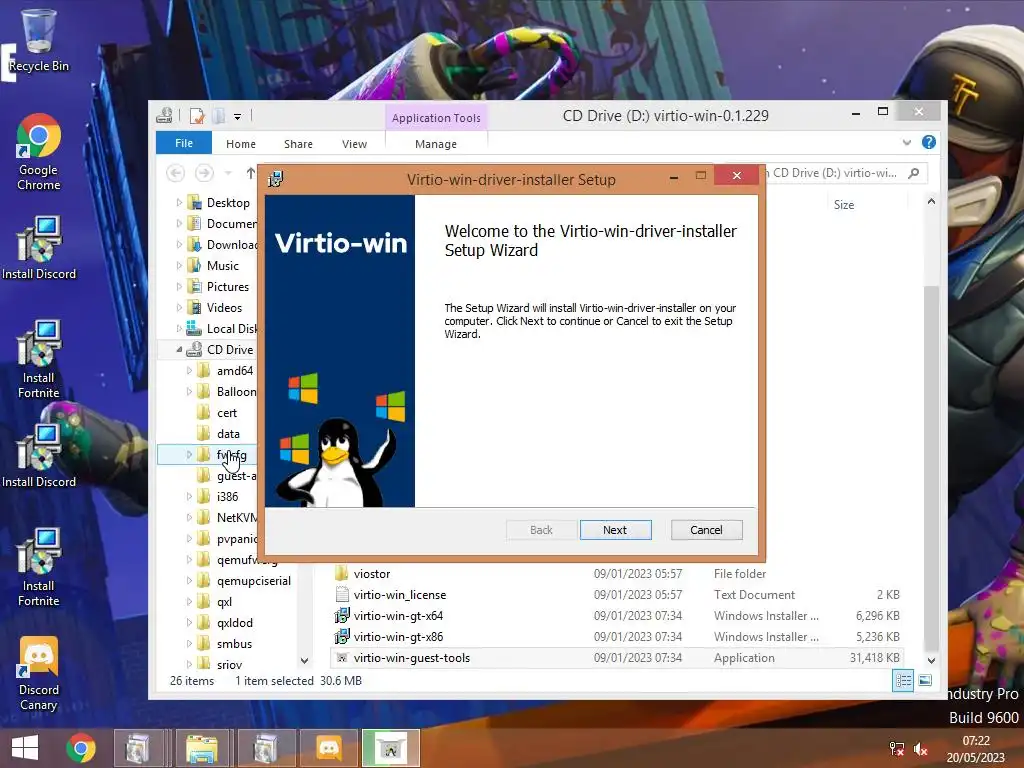
Task: Select the data folder in tree
Action: 228,434
